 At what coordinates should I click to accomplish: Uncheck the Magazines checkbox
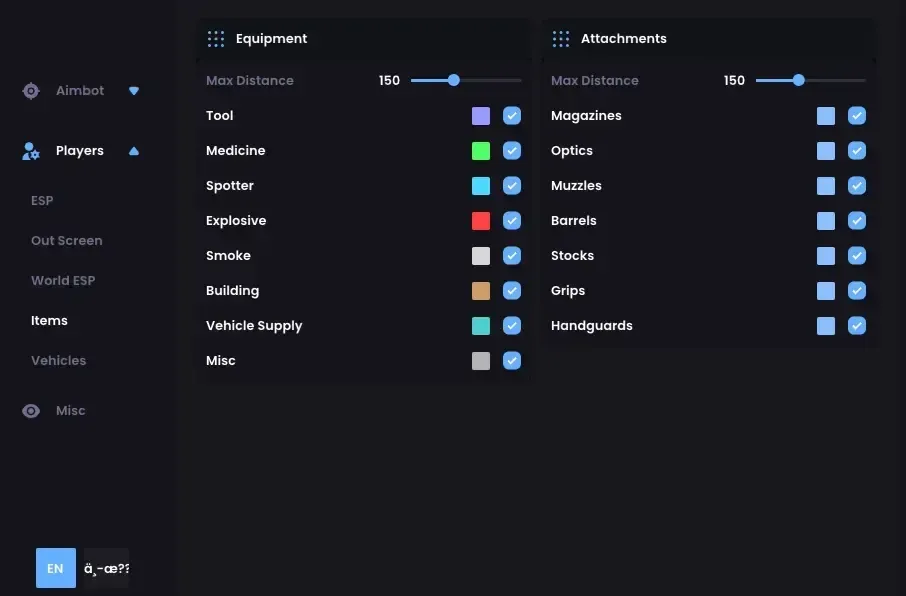tap(857, 116)
